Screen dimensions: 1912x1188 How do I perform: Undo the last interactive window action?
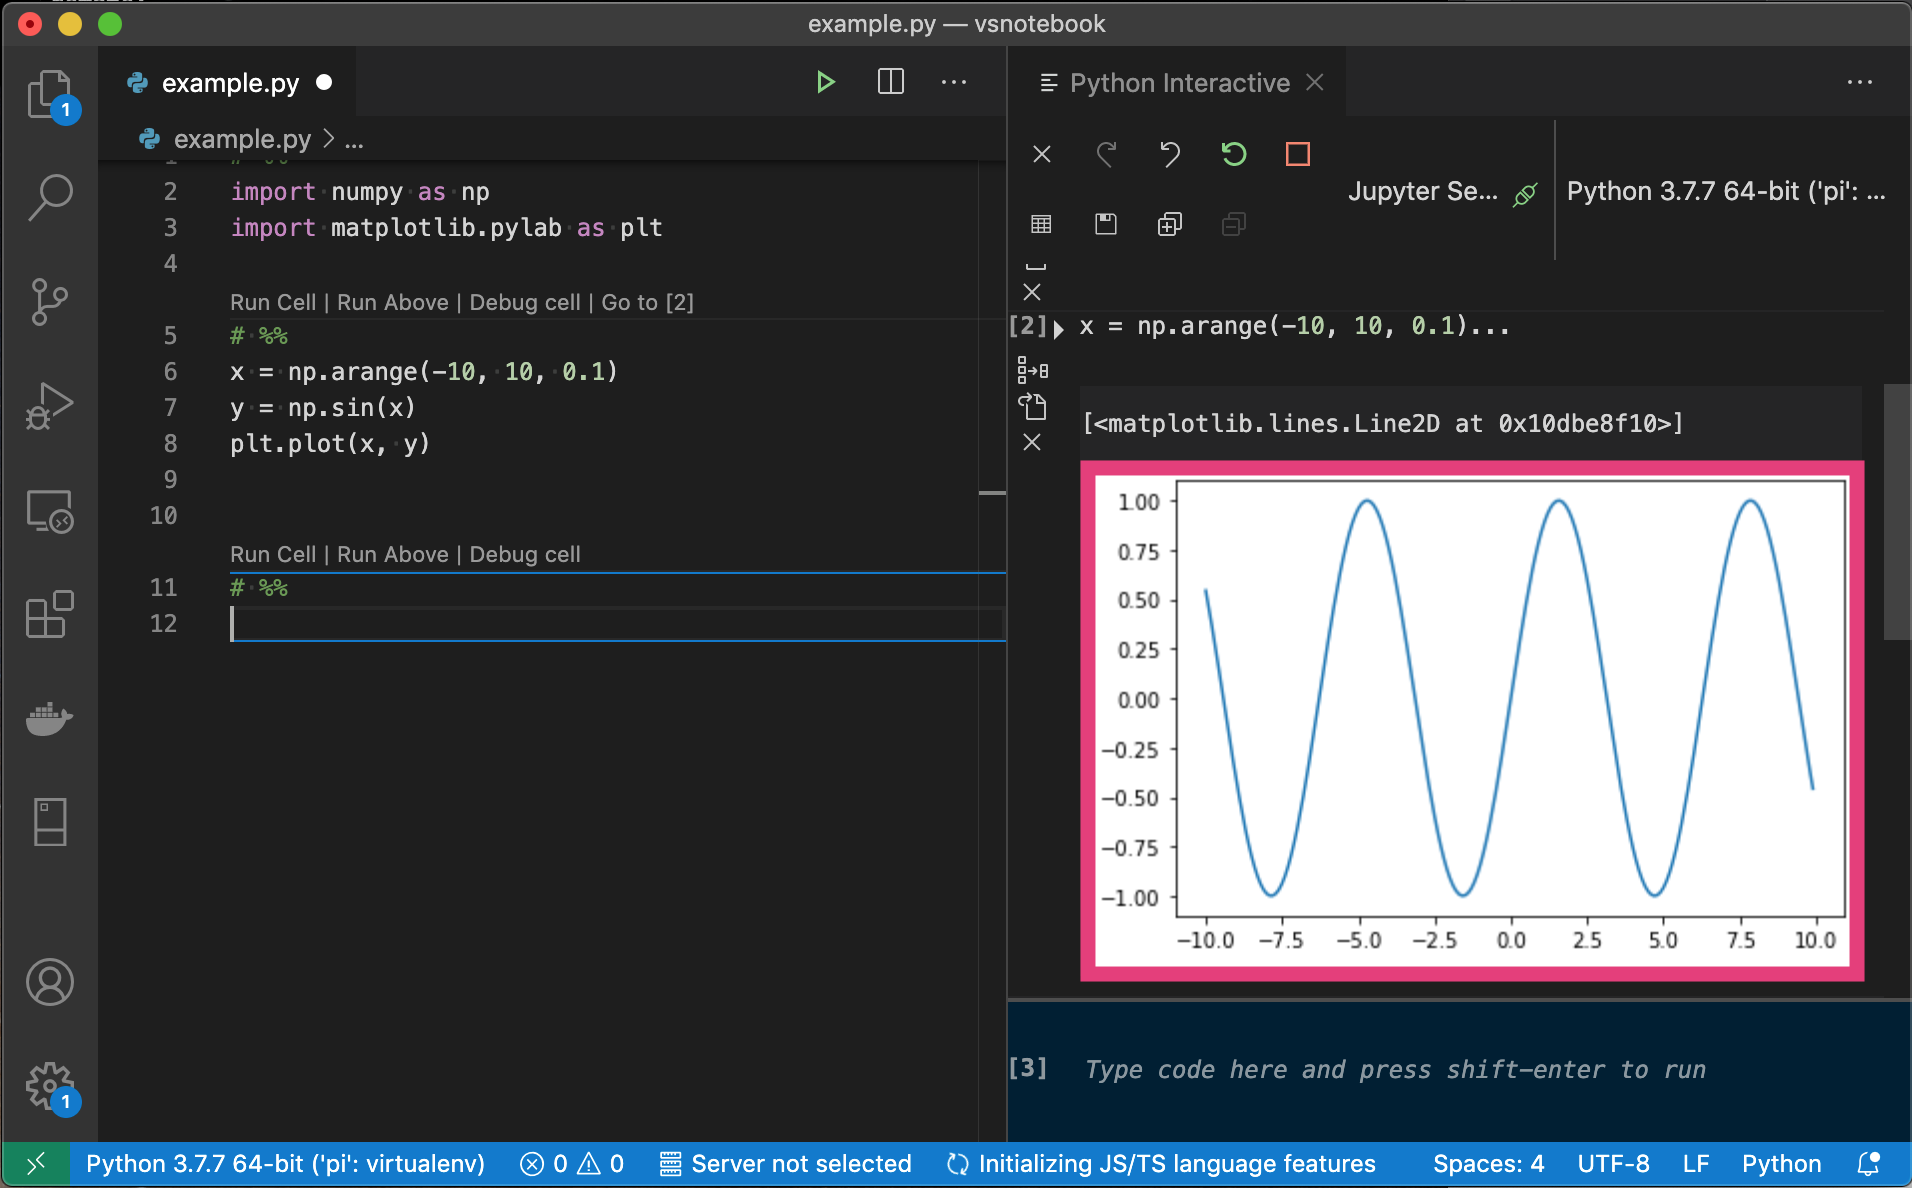click(x=1169, y=154)
